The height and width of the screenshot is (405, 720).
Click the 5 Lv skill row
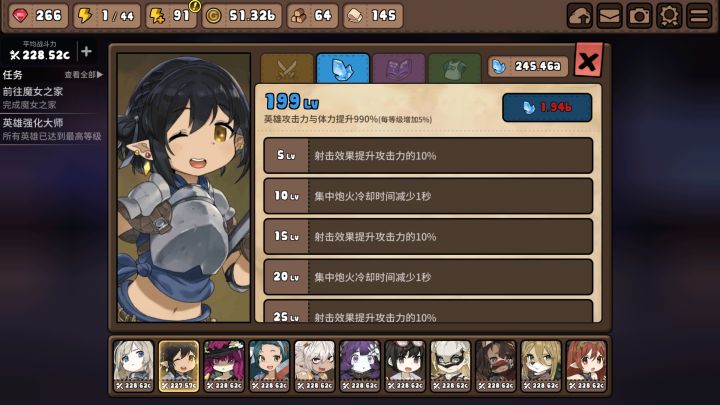[428, 156]
